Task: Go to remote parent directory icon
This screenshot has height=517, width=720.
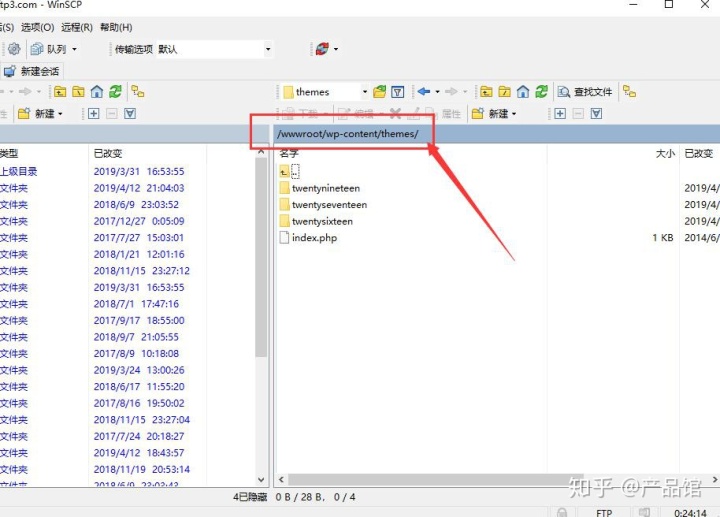Action: click(486, 92)
